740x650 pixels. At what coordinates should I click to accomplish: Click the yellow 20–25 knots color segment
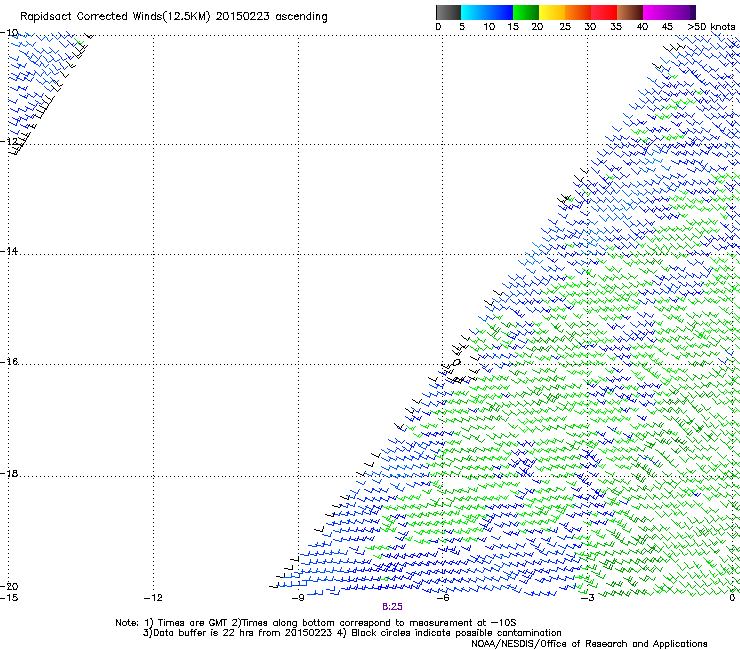[x=552, y=12]
